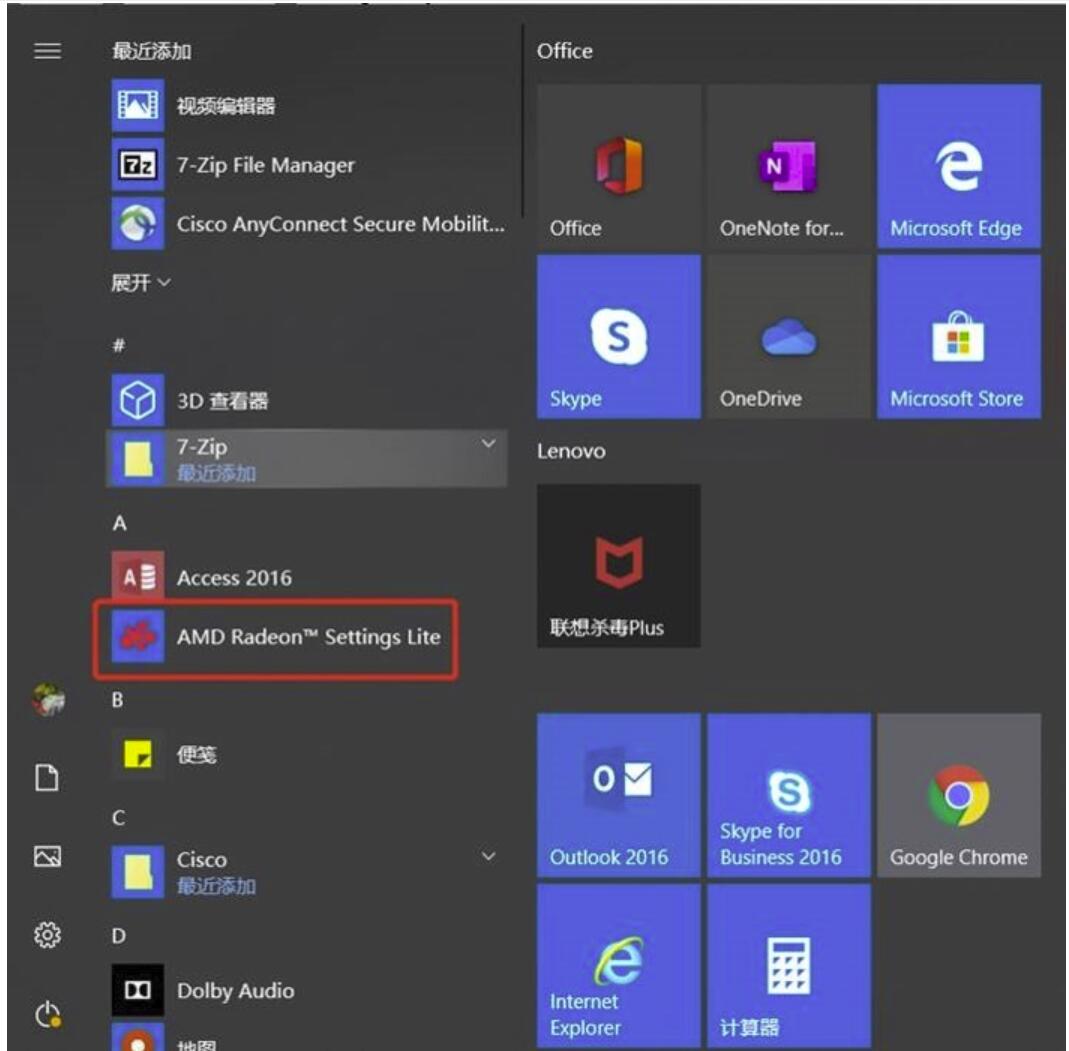Open the Outlook 2016 tile
This screenshot has width=1069, height=1051.
tap(618, 796)
